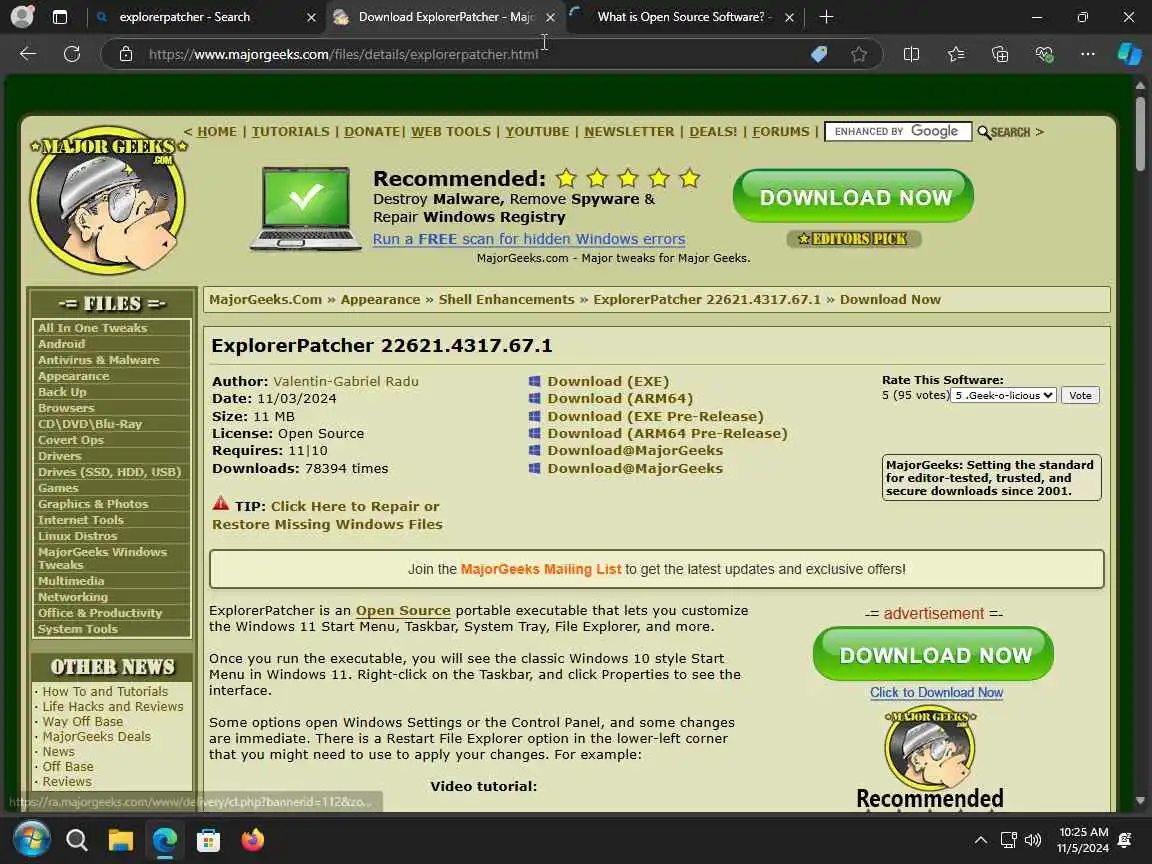Click the Open Source description link
The image size is (1152, 864).
click(403, 611)
